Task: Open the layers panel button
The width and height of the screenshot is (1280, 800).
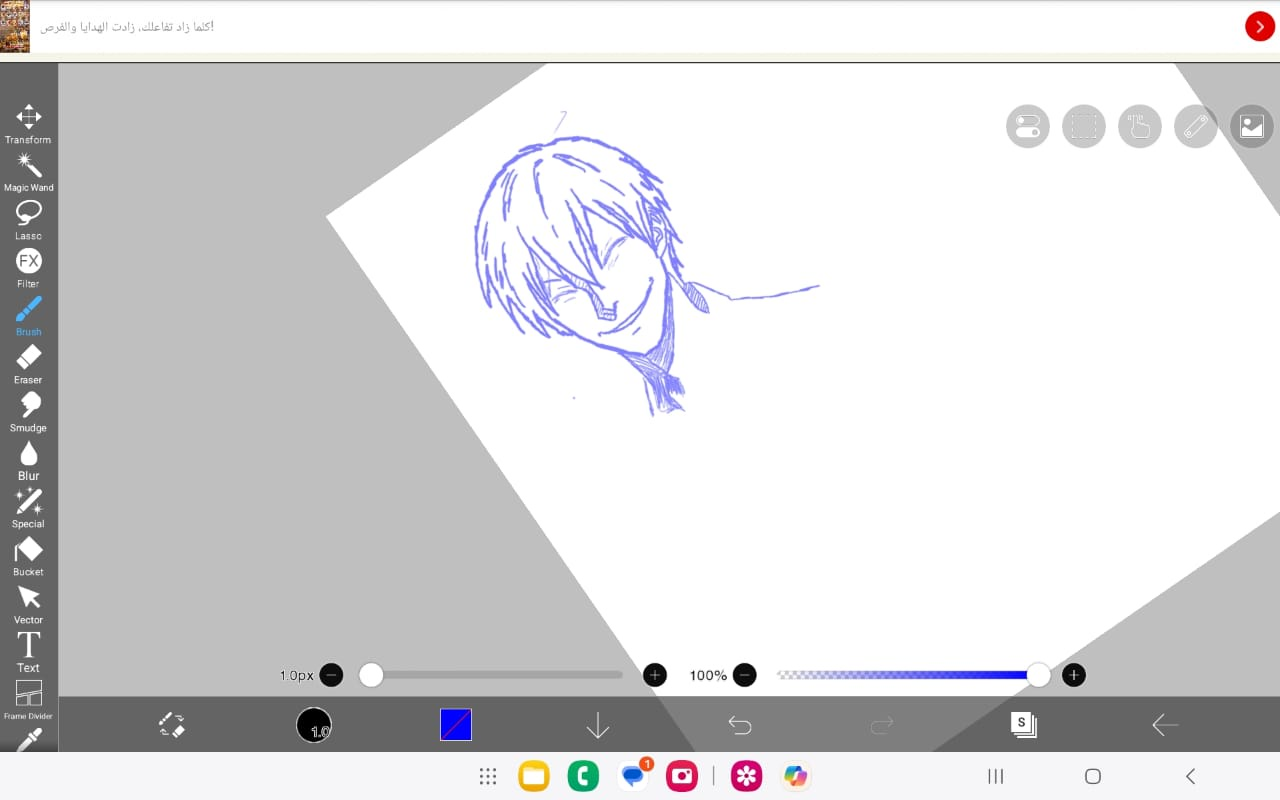Action: pos(1023,725)
